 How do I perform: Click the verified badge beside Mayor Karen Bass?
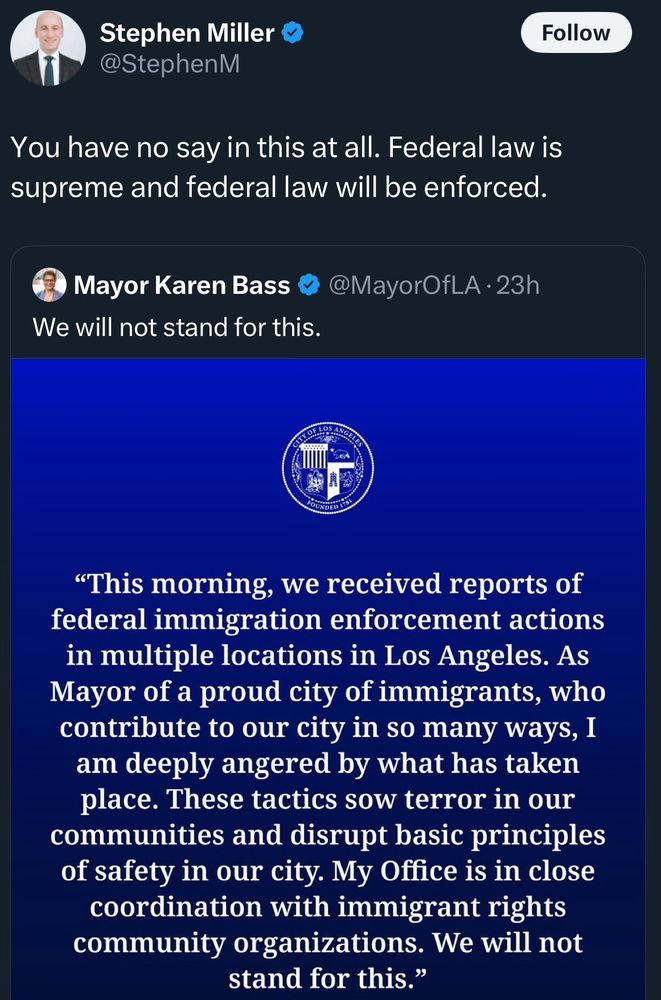coord(310,286)
